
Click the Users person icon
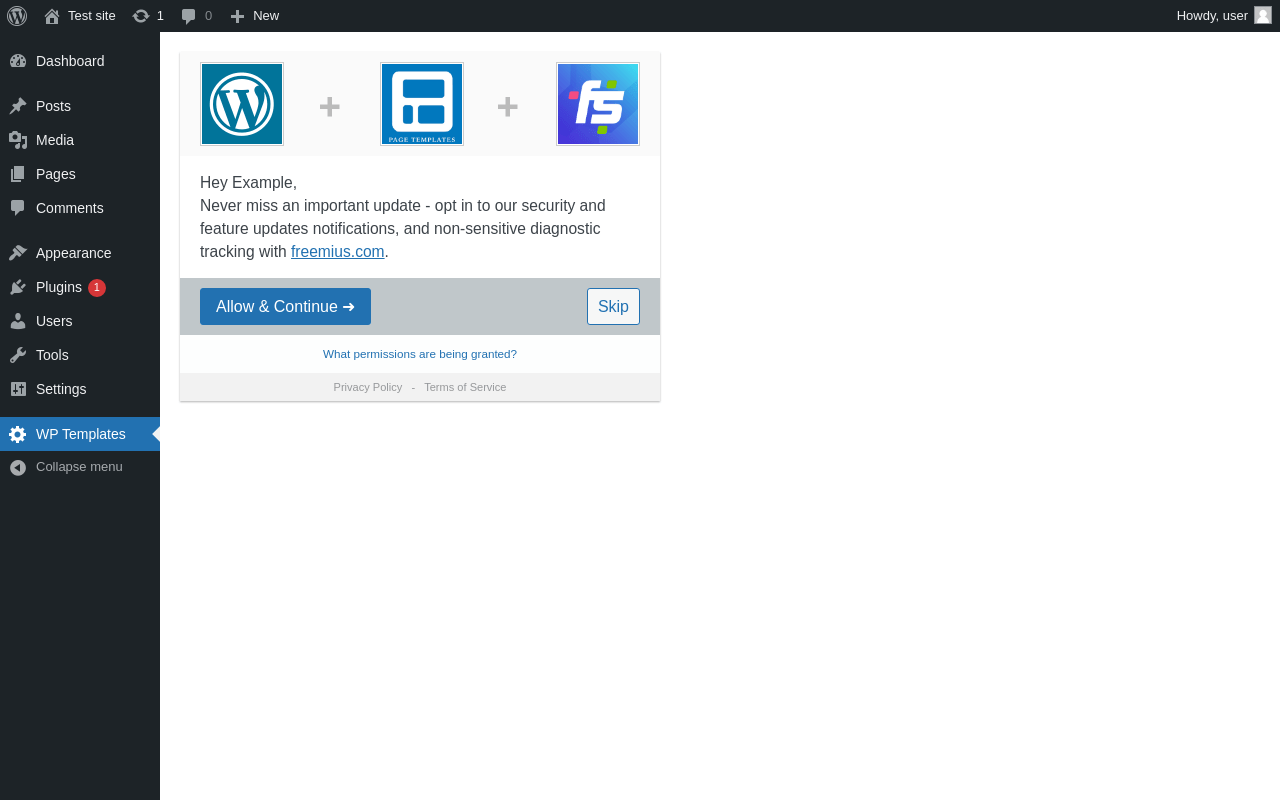pos(18,321)
